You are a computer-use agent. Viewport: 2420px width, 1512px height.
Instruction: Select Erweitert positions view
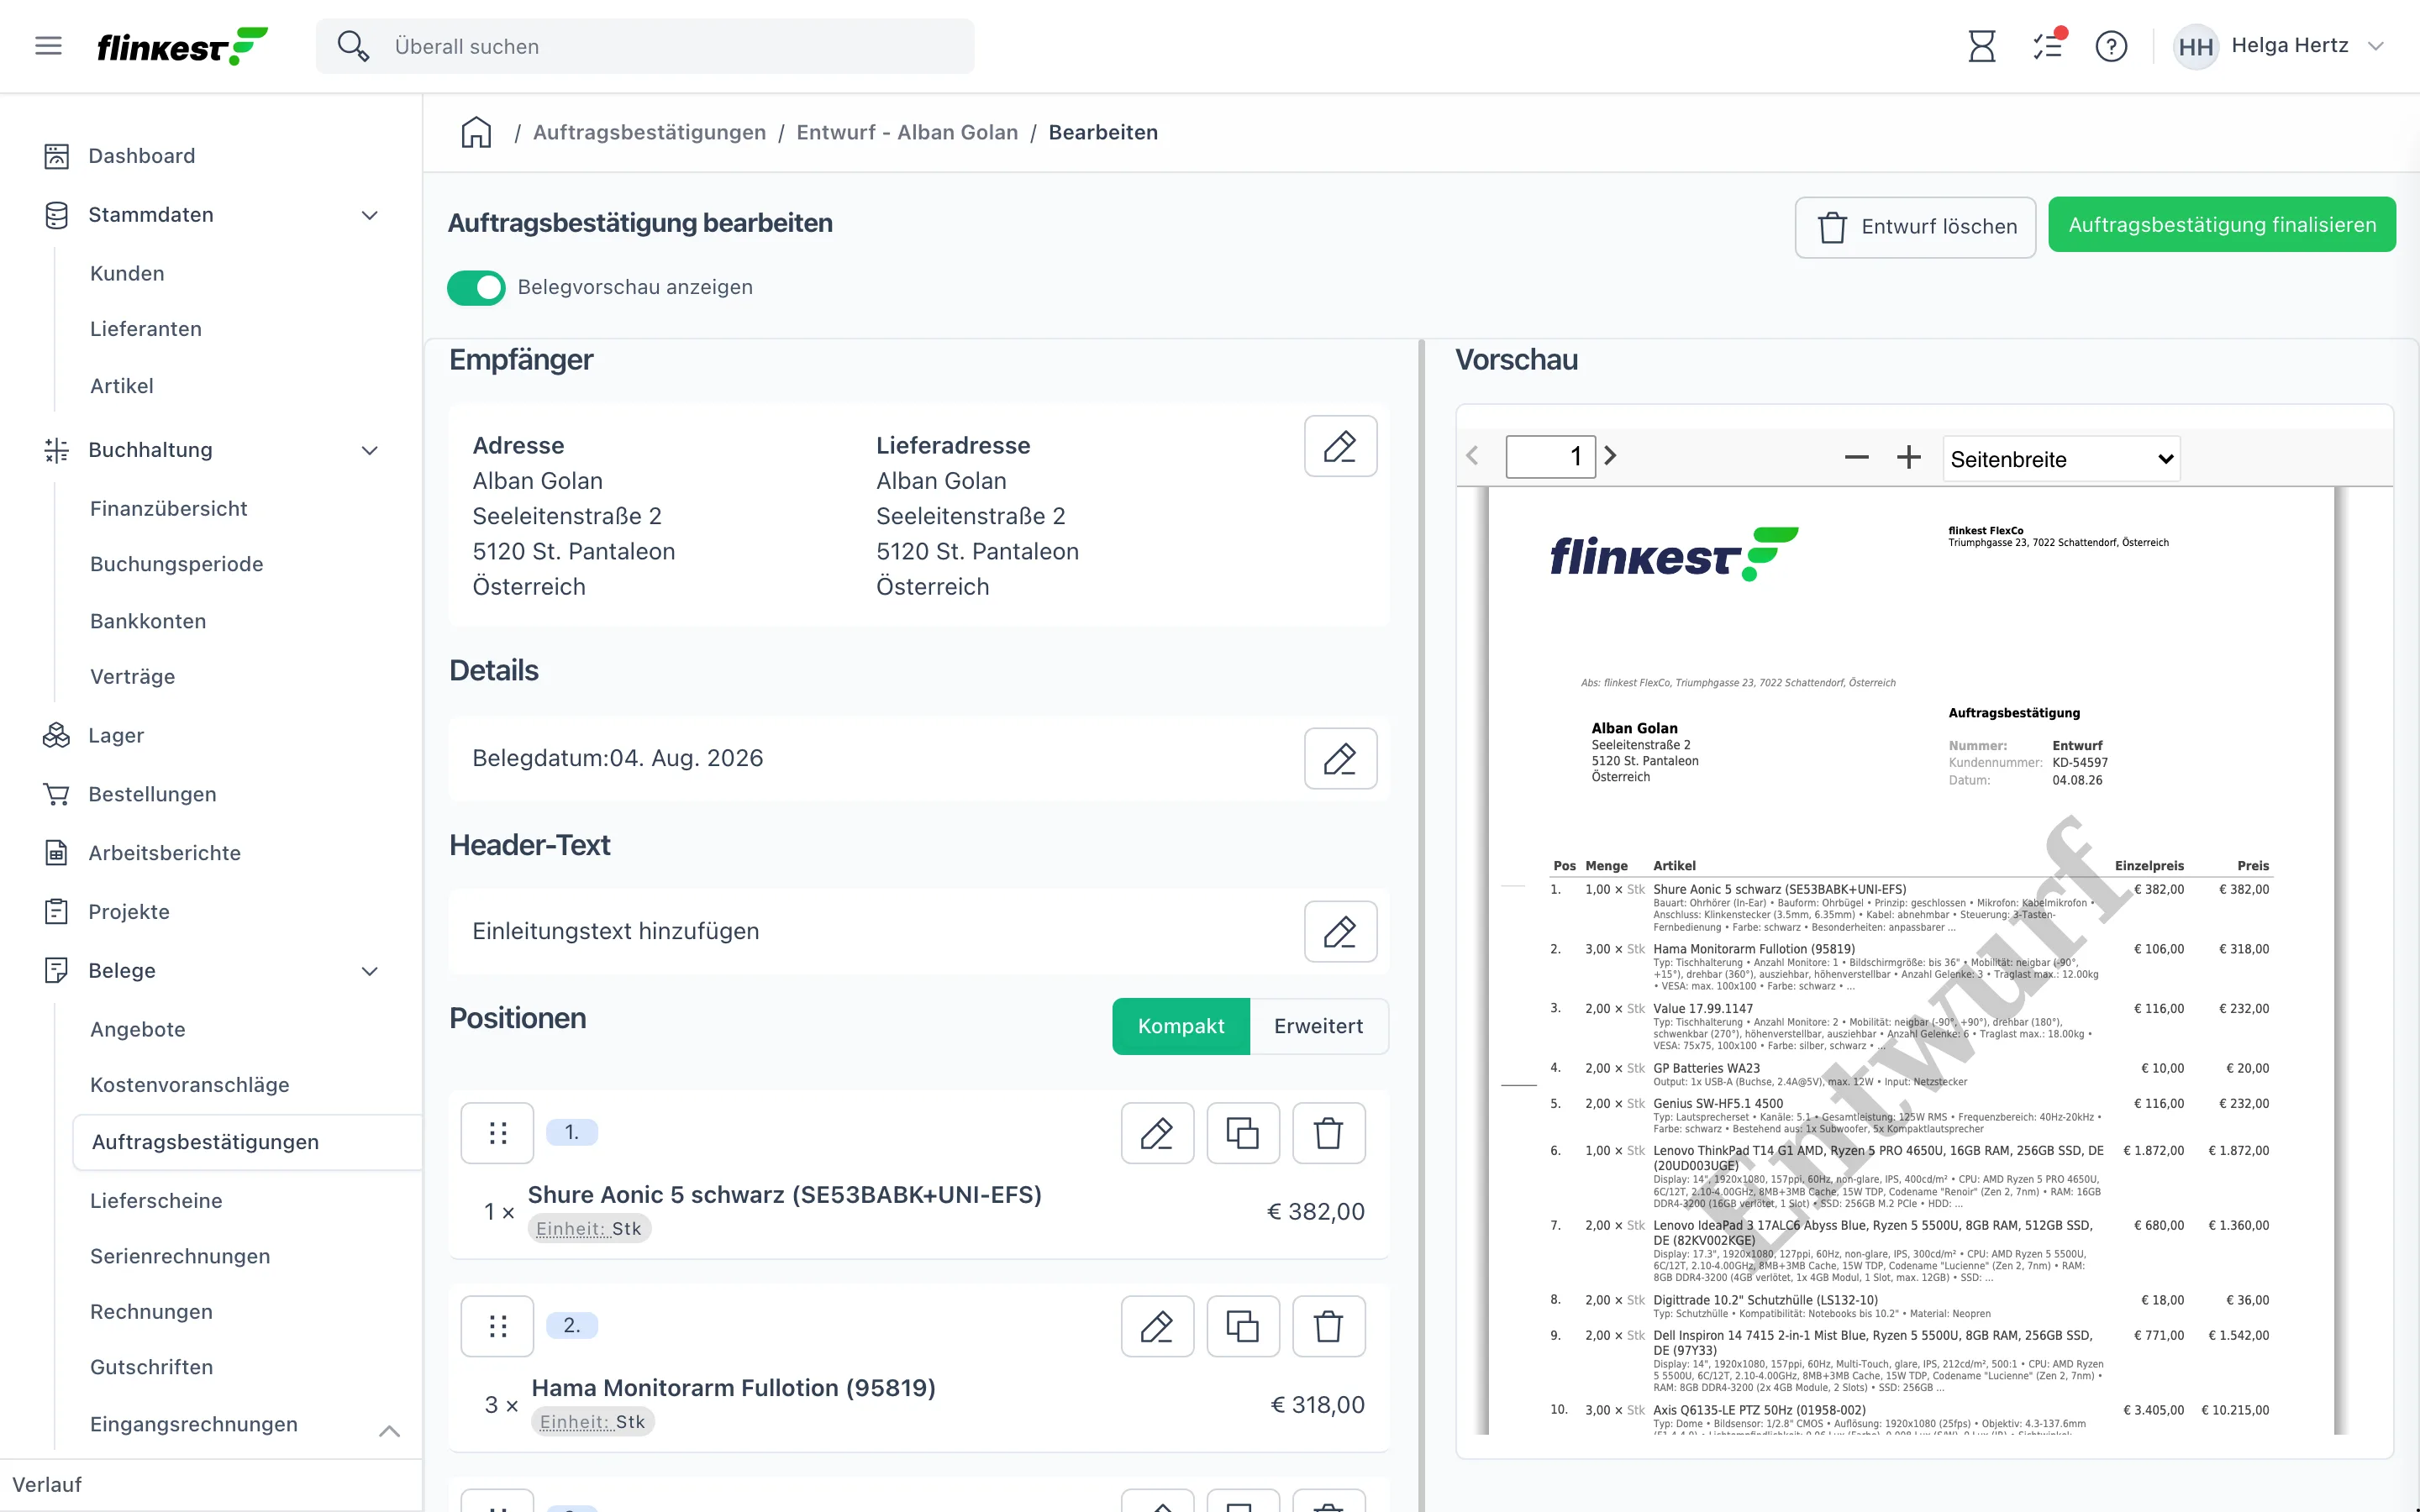pyautogui.click(x=1318, y=1026)
